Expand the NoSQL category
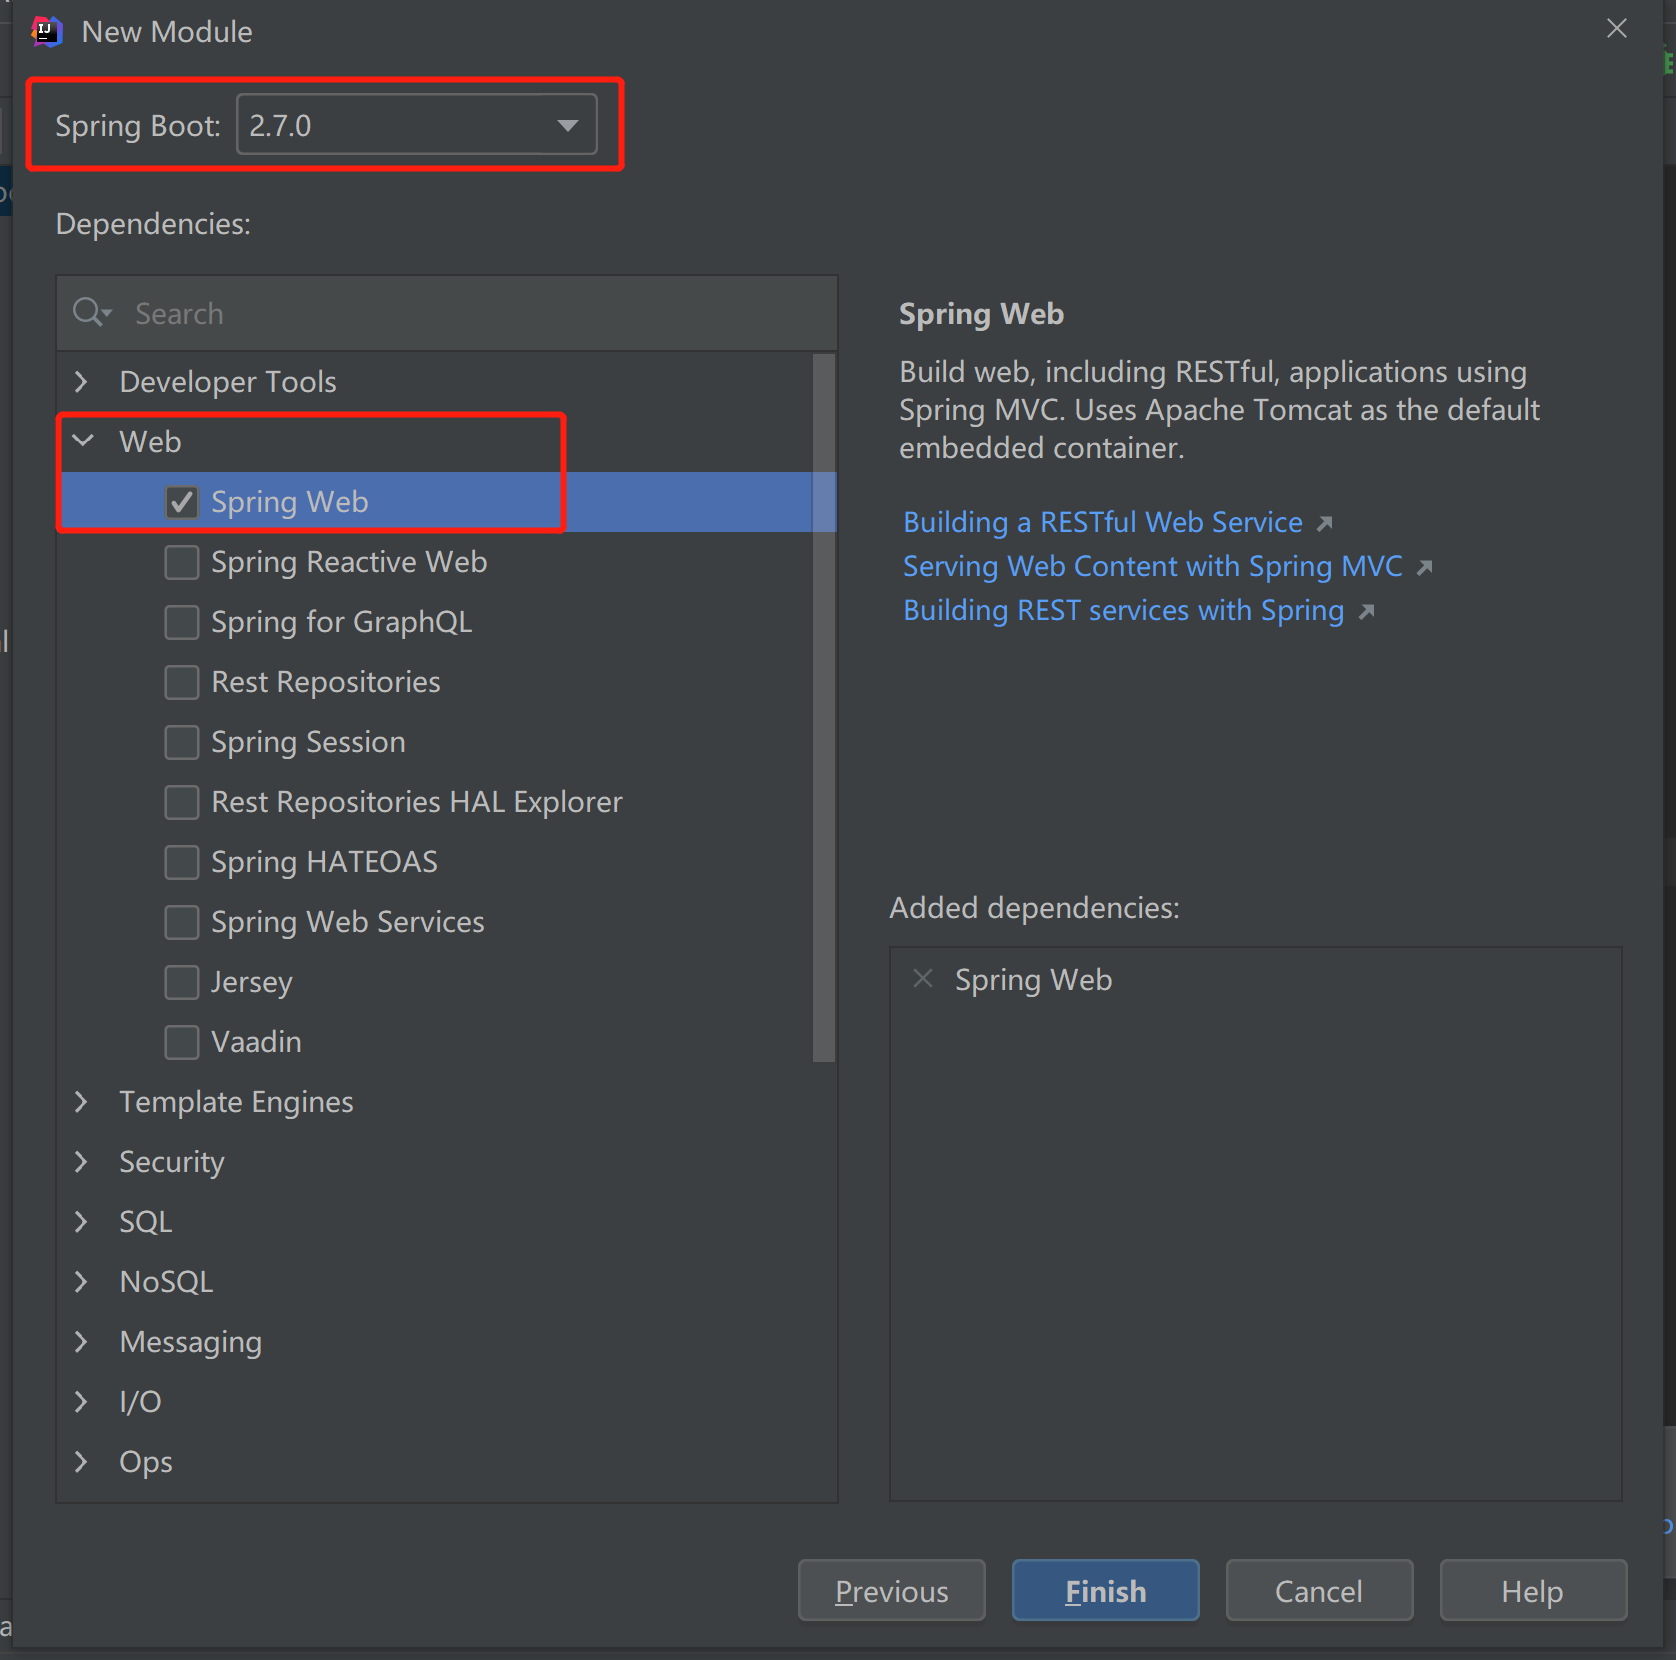Image resolution: width=1676 pixels, height=1660 pixels. [x=82, y=1282]
